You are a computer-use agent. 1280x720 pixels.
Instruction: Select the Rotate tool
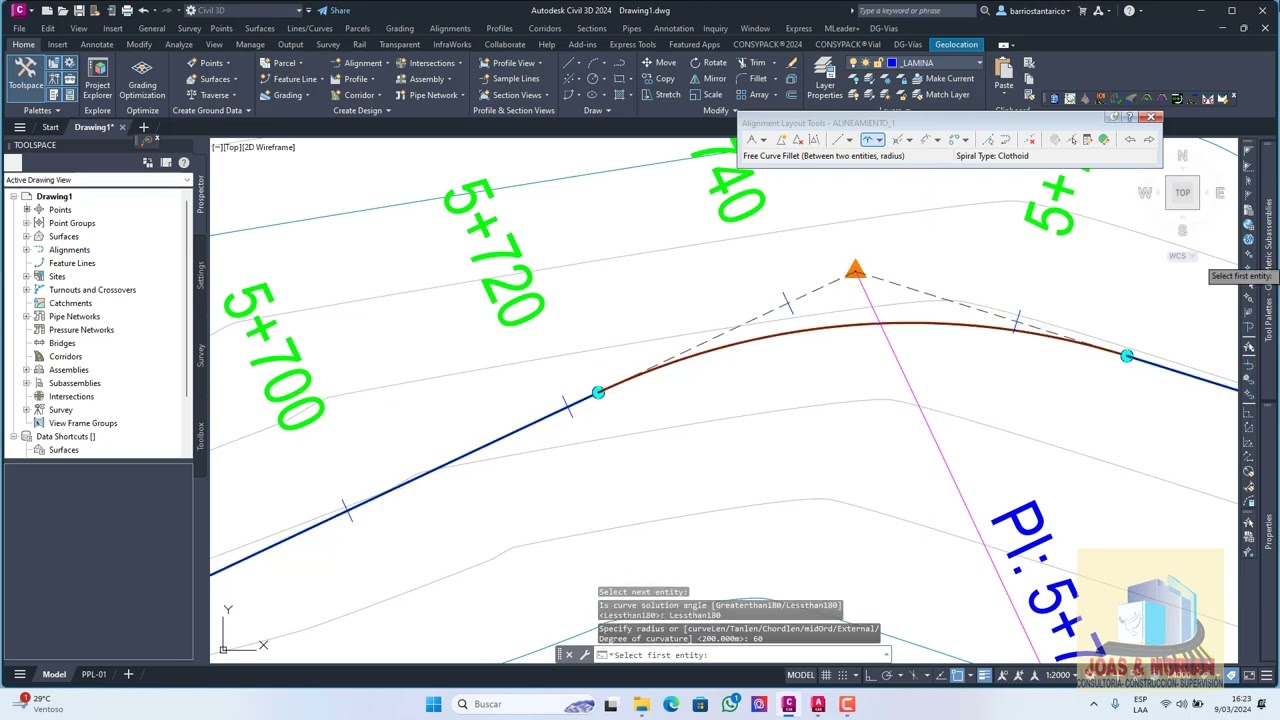click(708, 63)
